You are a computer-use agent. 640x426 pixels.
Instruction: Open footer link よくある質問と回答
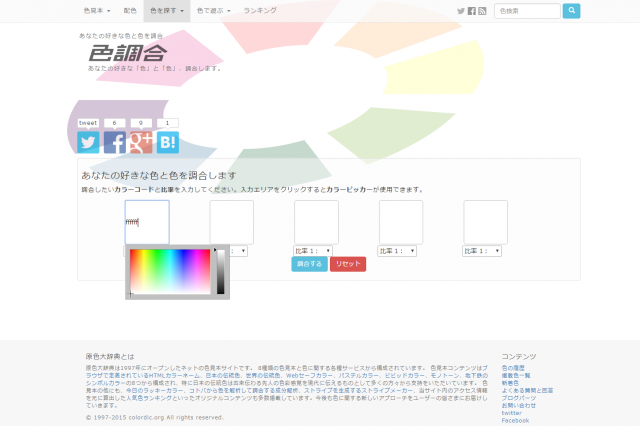tap(527, 390)
